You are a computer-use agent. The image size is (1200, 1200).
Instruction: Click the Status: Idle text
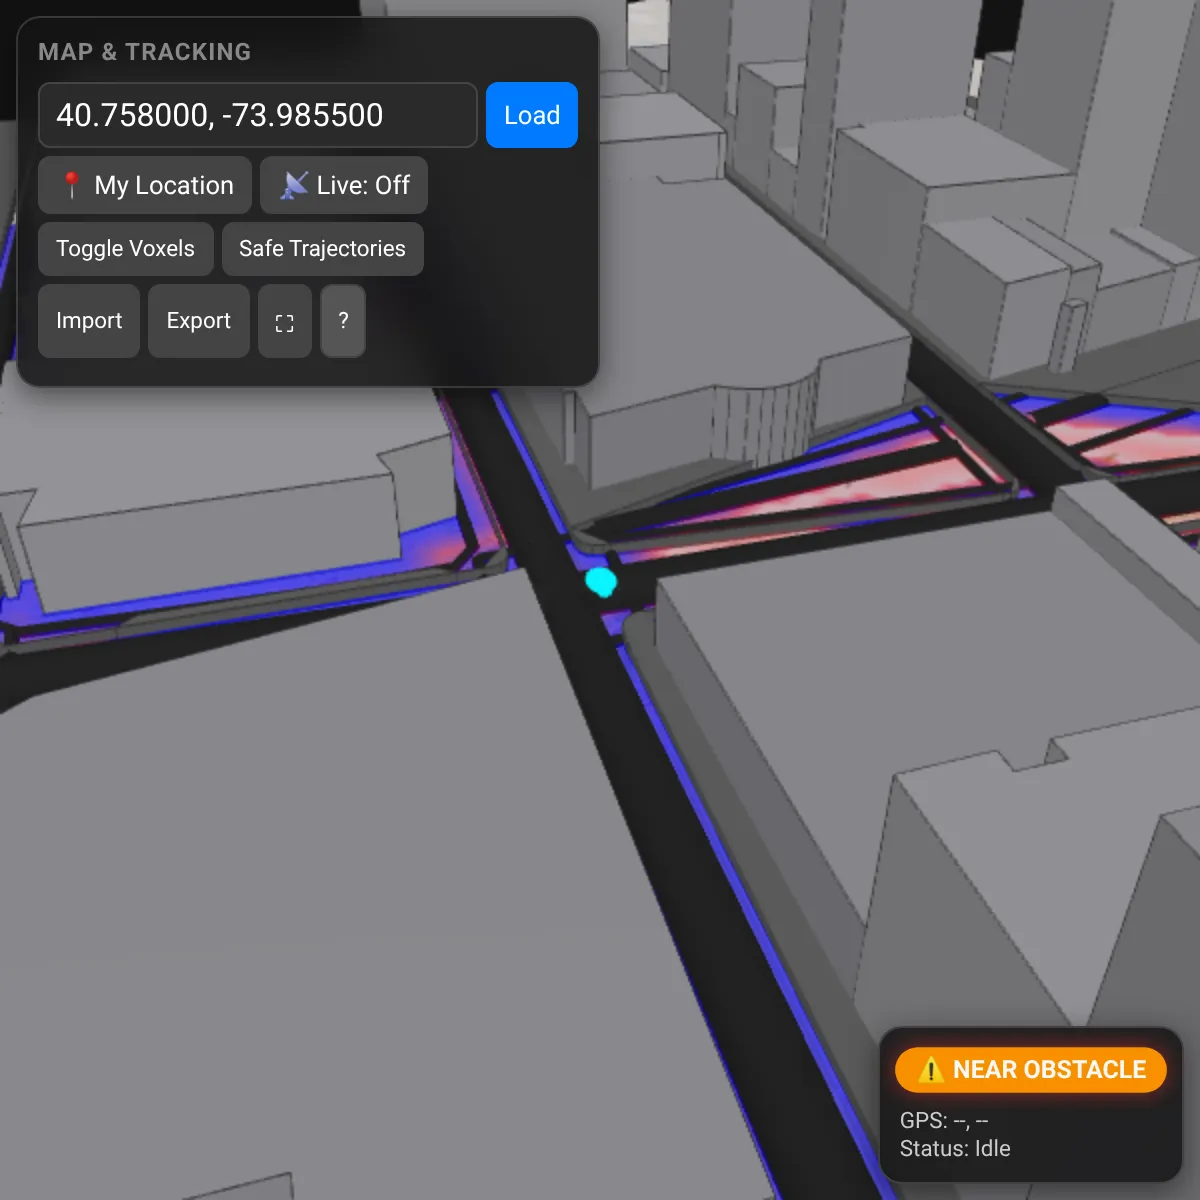[x=955, y=1148]
